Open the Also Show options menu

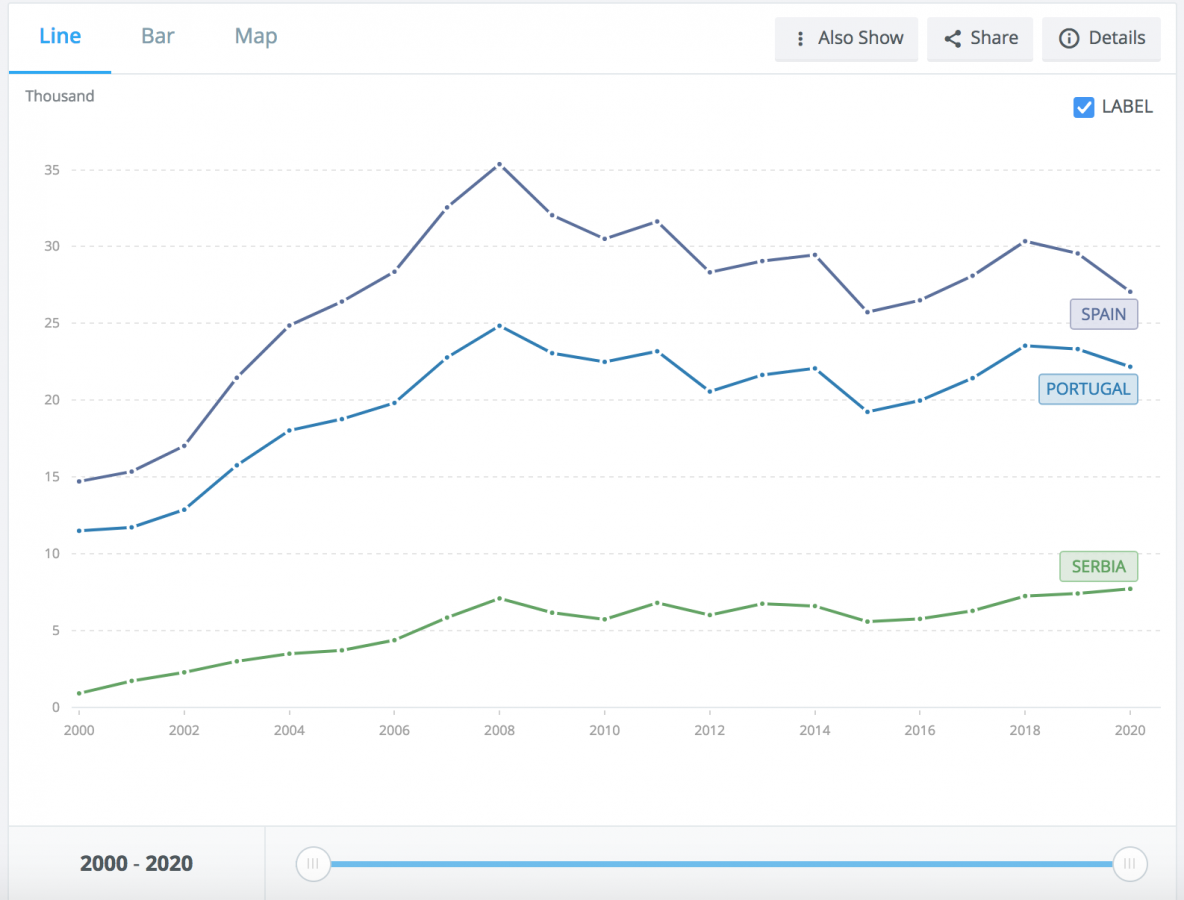(x=846, y=39)
